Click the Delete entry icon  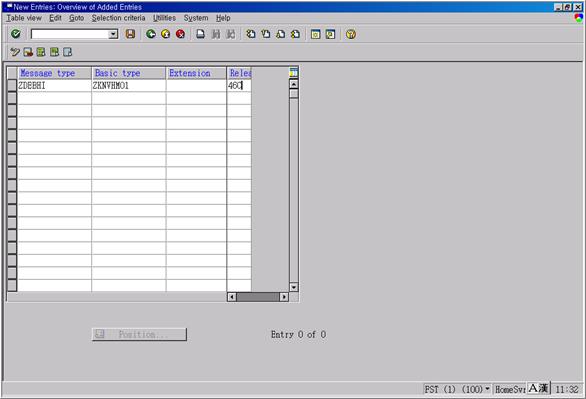pyautogui.click(x=28, y=52)
